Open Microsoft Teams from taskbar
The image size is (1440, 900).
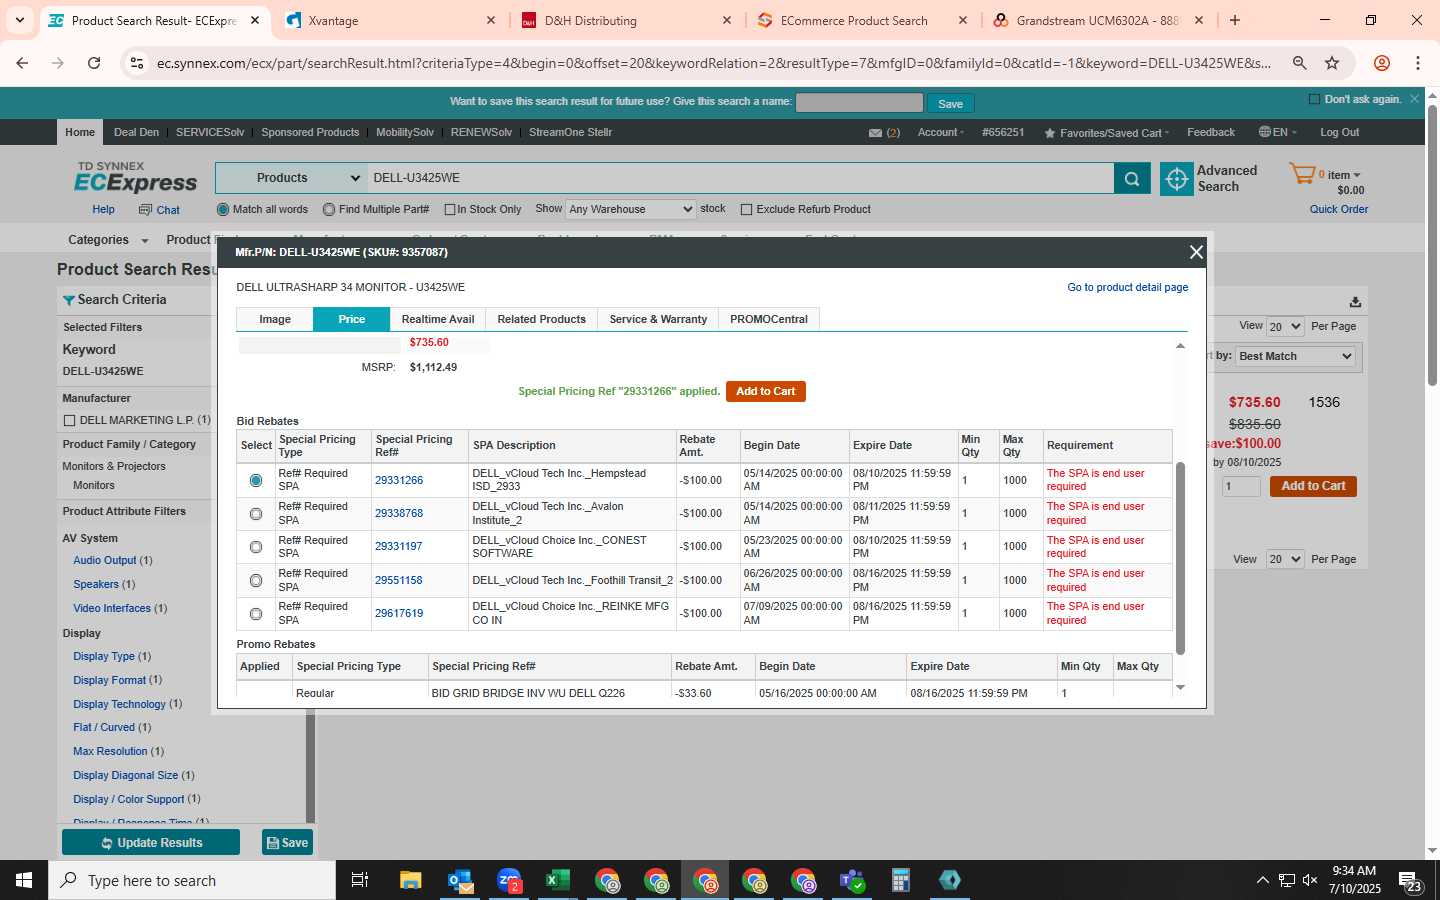852,880
